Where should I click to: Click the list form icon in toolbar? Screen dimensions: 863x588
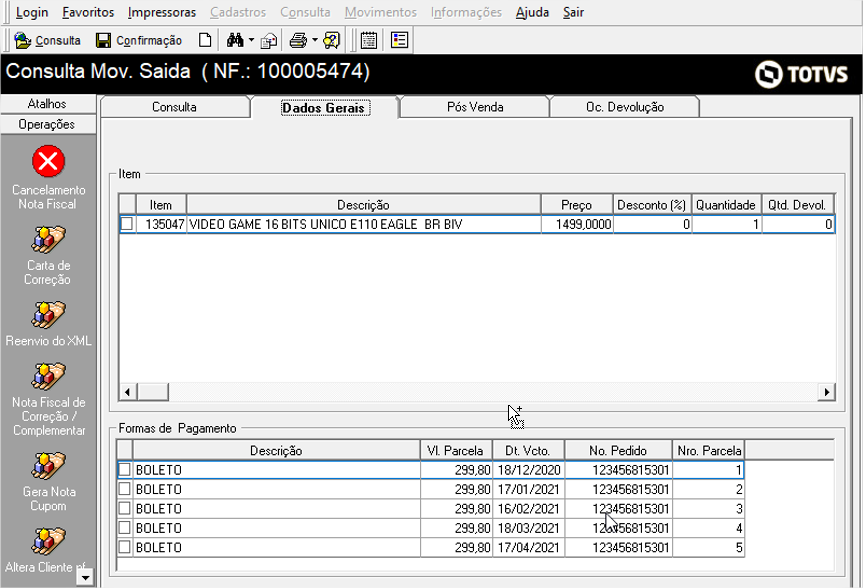point(399,40)
